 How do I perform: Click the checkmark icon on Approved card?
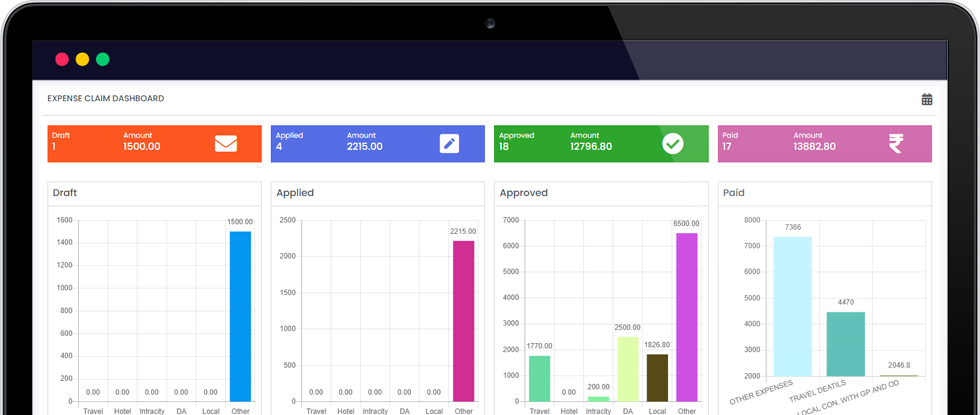tap(673, 144)
